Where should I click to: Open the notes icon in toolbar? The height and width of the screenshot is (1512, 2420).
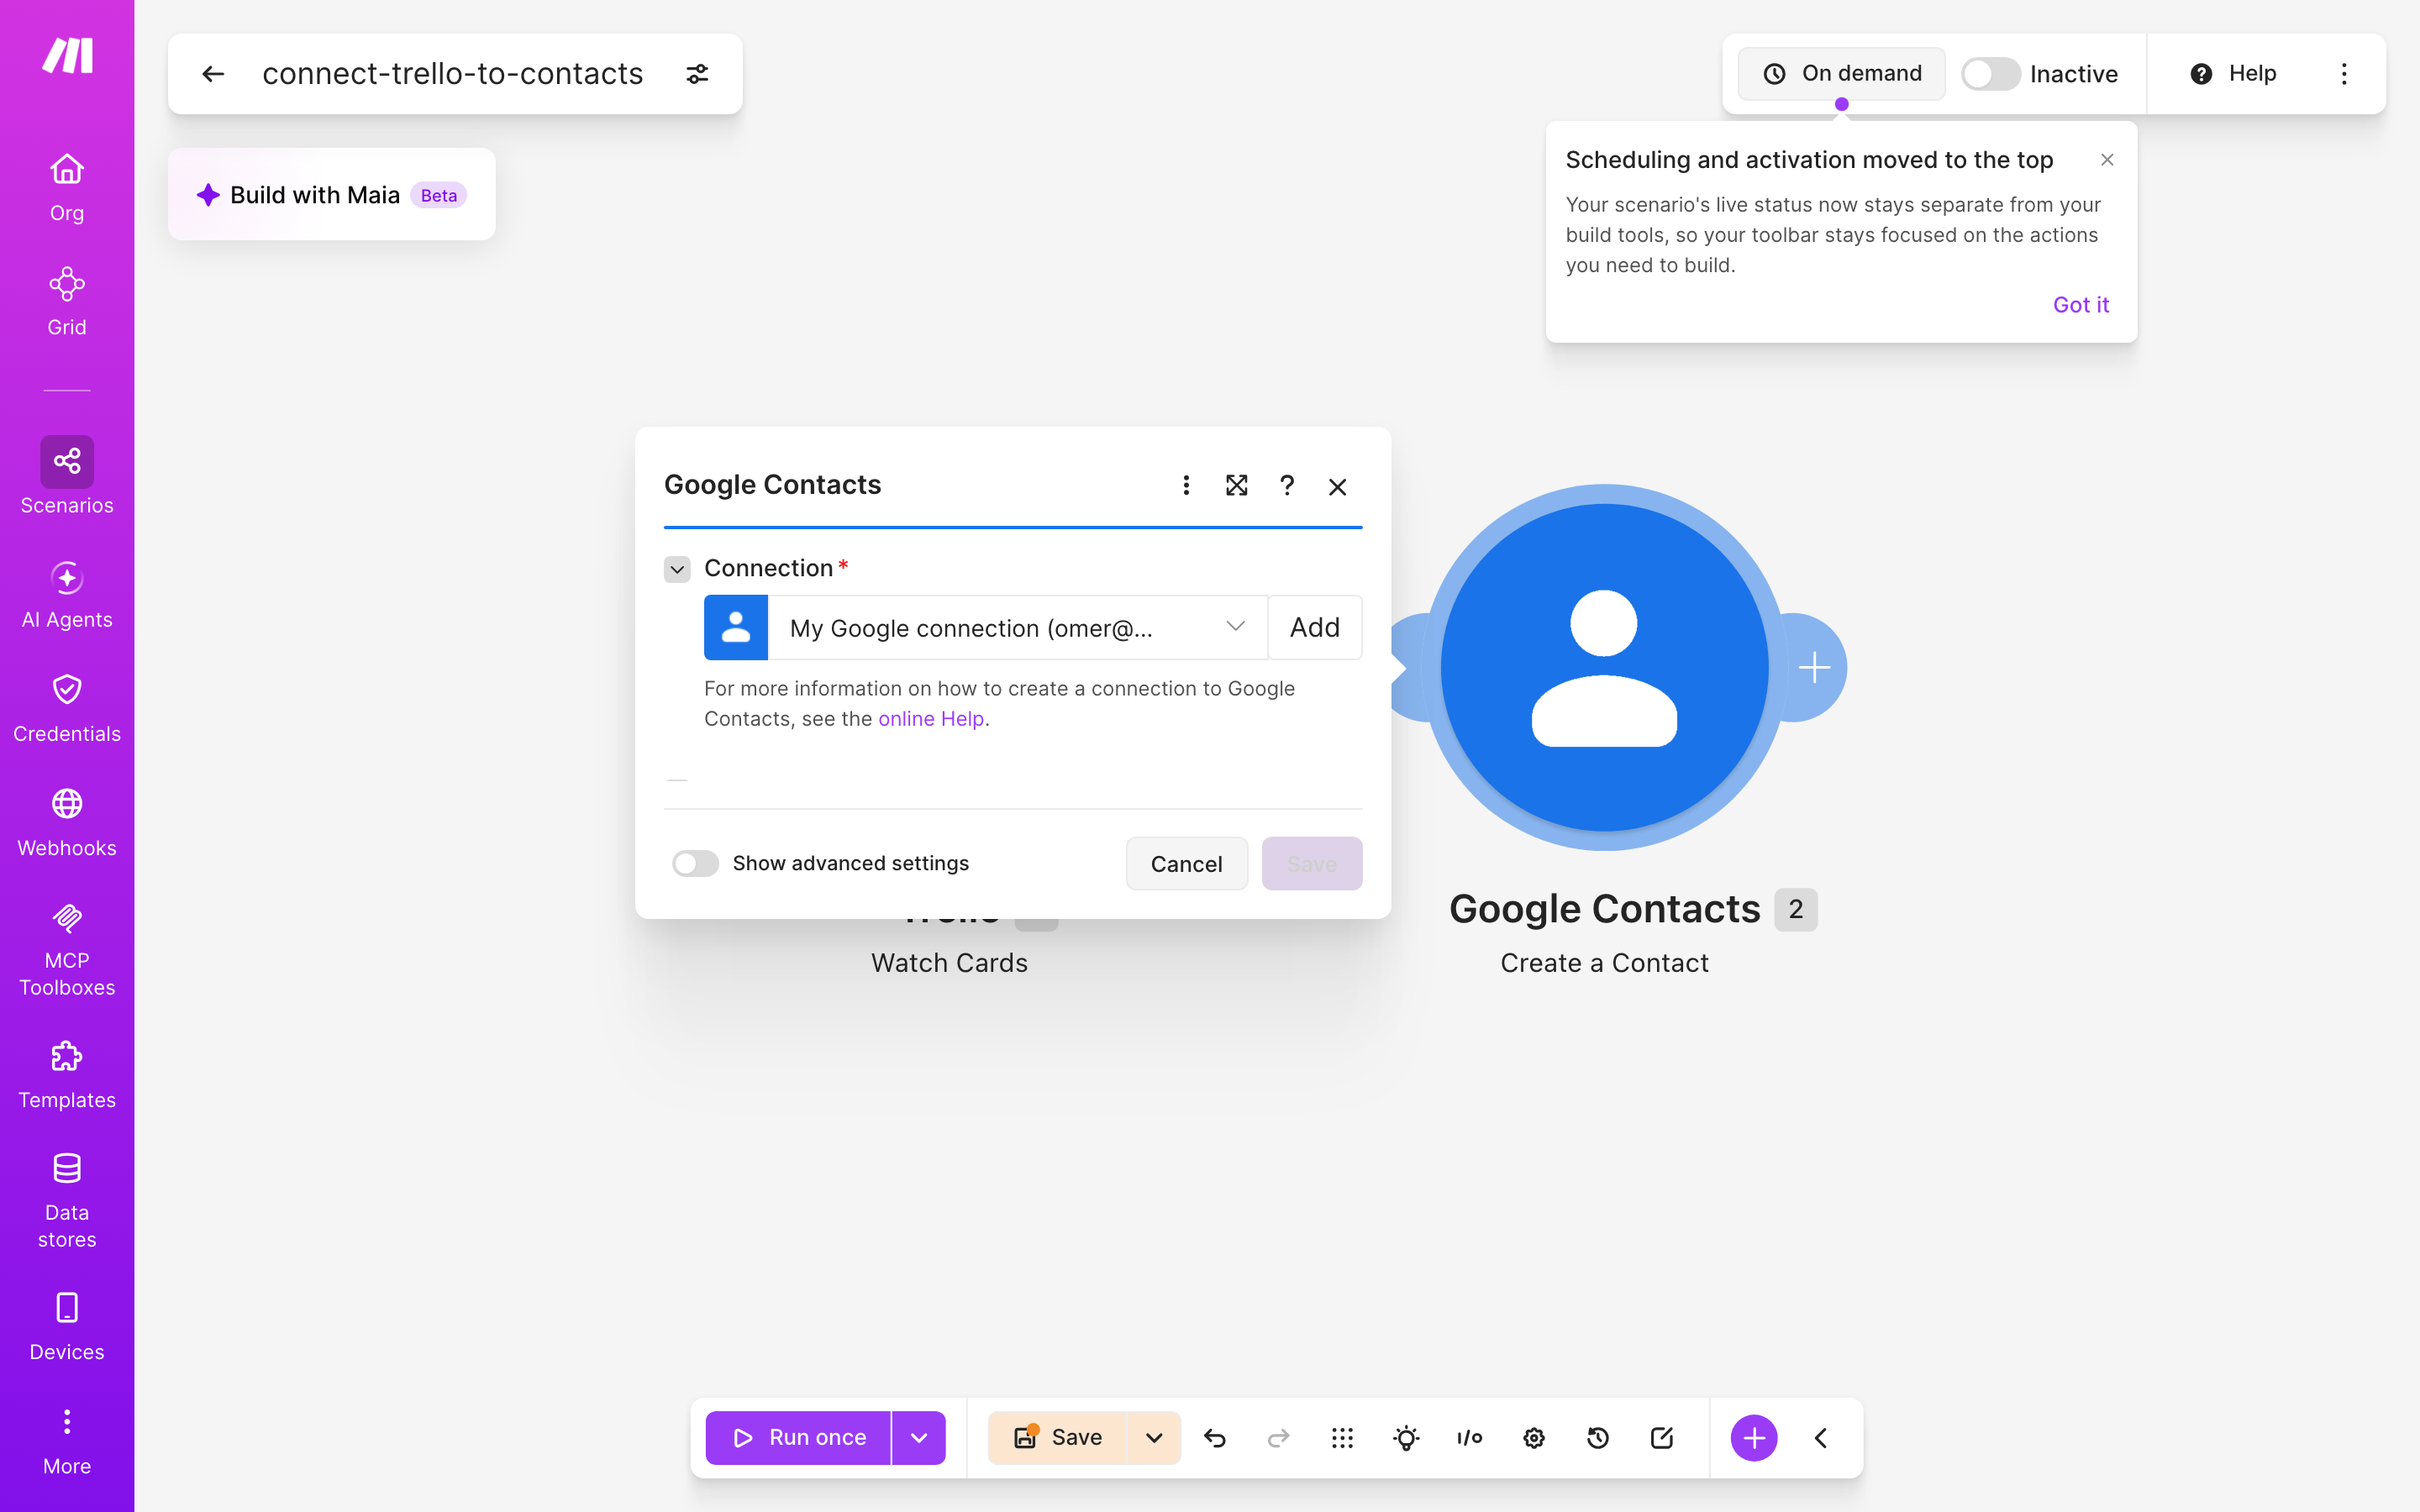pos(1662,1438)
